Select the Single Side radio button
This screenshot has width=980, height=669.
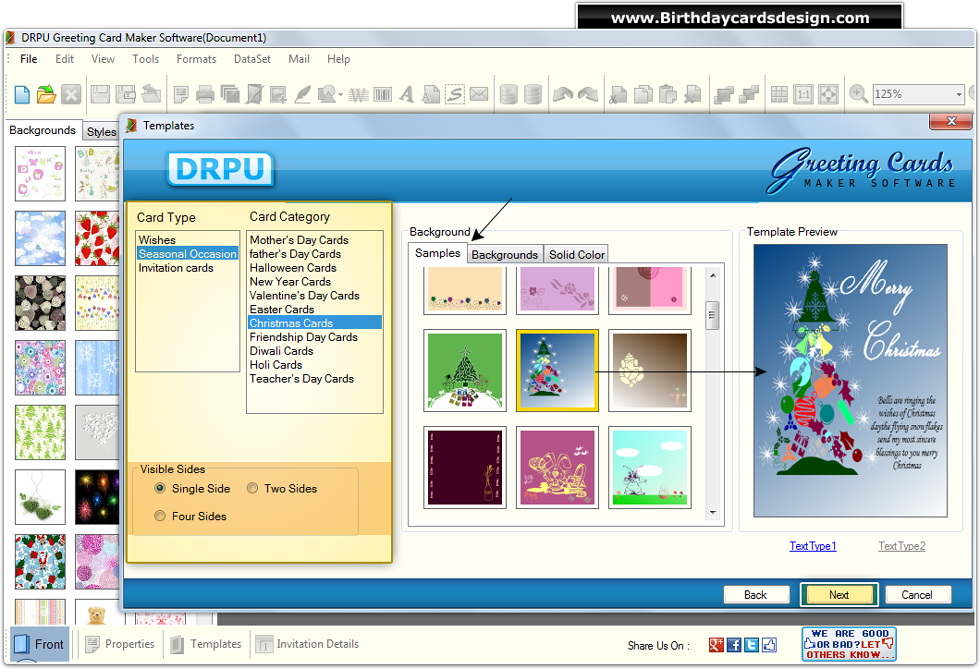160,488
